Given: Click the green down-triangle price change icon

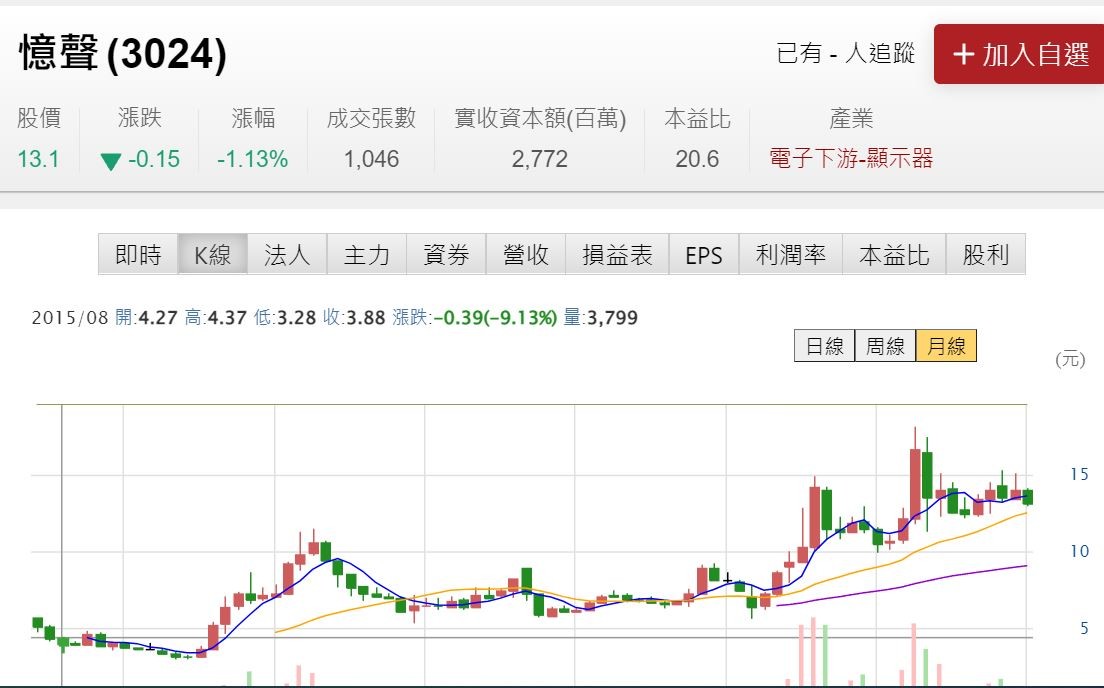Looking at the screenshot, I should tap(111, 160).
